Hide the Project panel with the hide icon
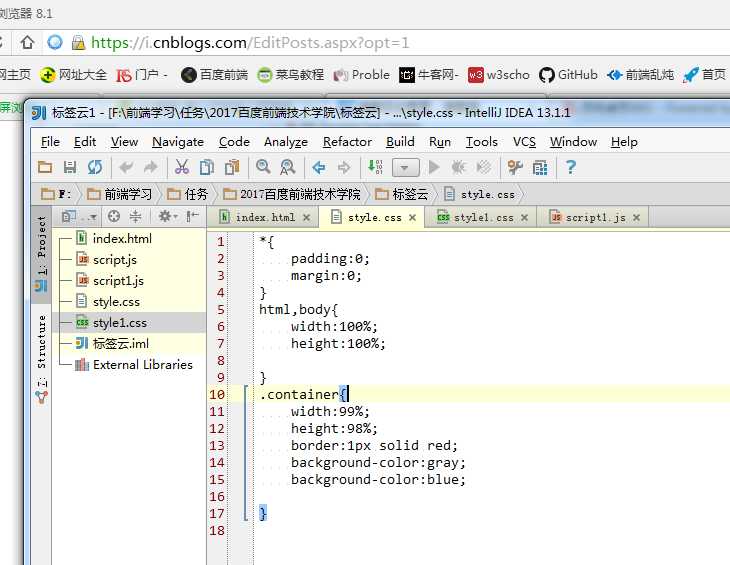This screenshot has width=730, height=565. (192, 216)
